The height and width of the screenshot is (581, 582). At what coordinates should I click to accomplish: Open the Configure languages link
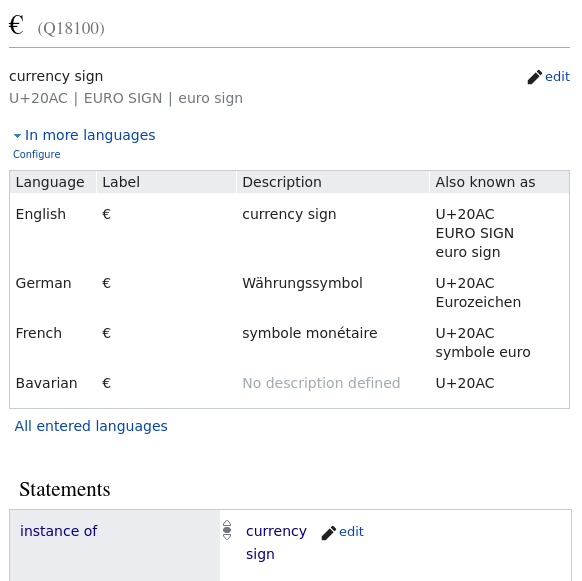coord(36,154)
